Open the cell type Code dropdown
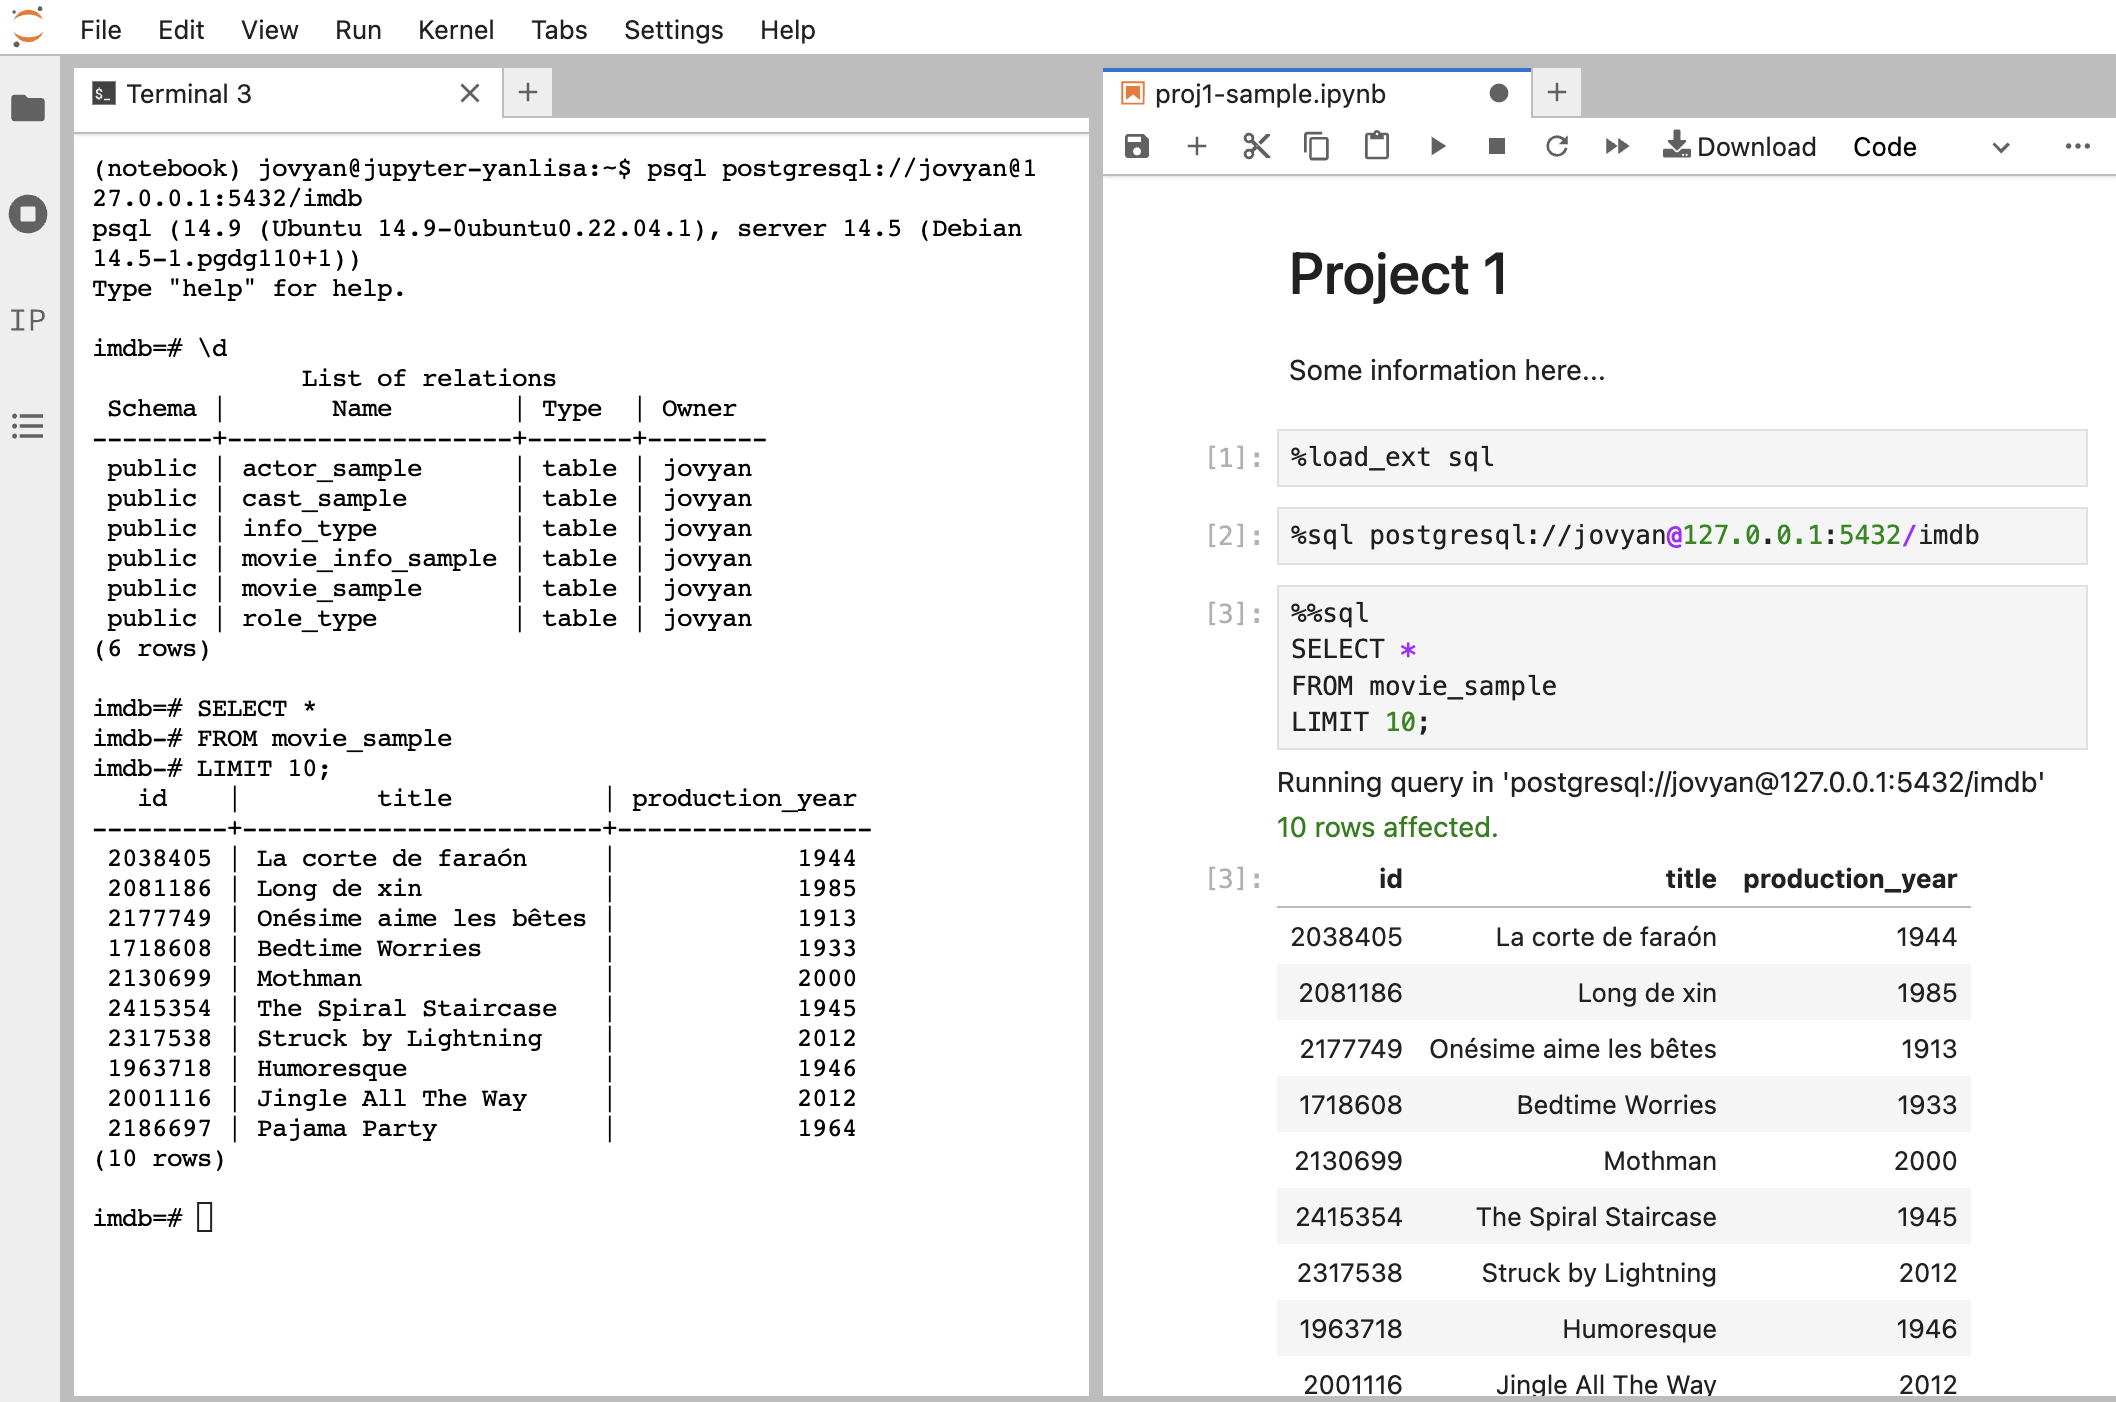The height and width of the screenshot is (1402, 2116). [1930, 147]
